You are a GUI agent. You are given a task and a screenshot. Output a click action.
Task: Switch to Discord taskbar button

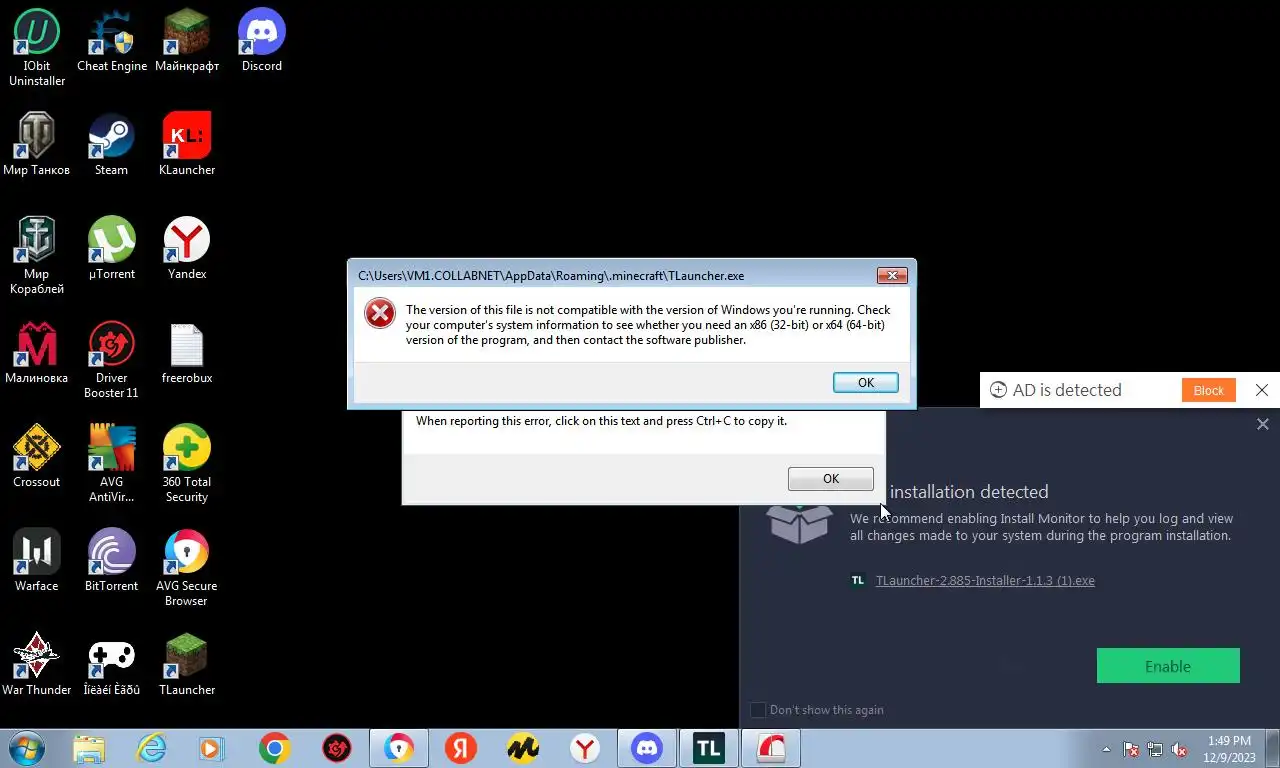pyautogui.click(x=647, y=748)
